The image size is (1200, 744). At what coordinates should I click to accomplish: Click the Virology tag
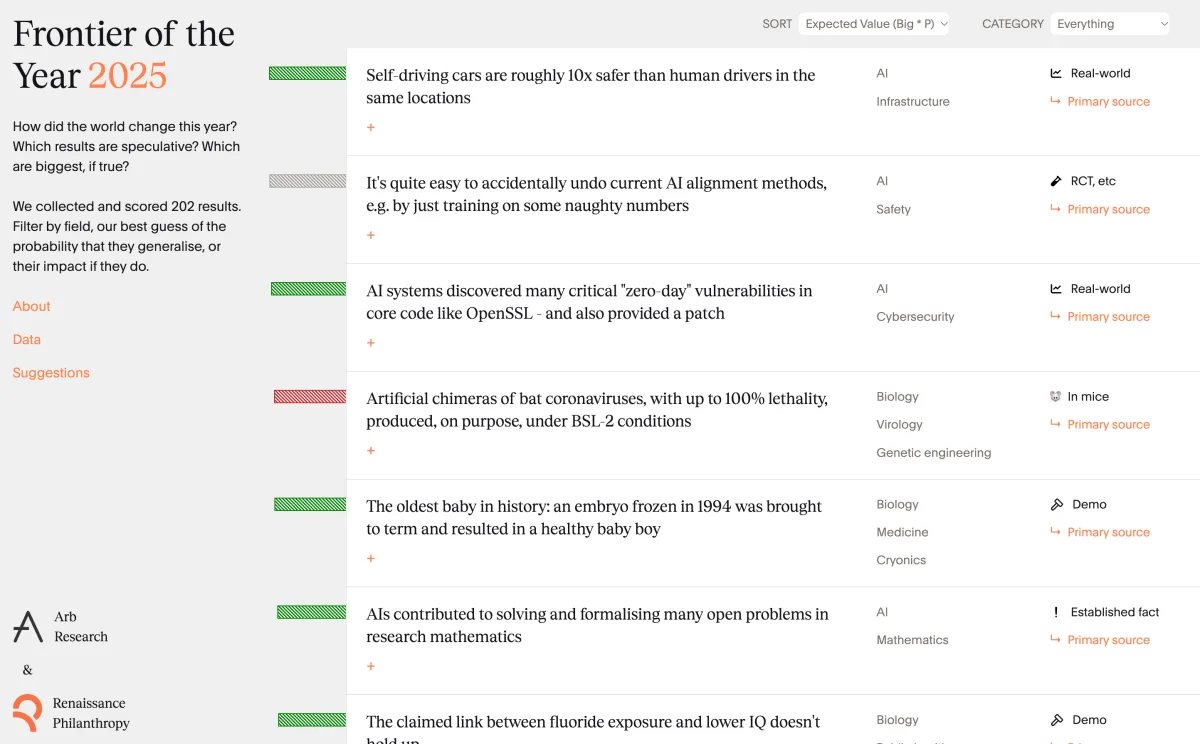899,424
